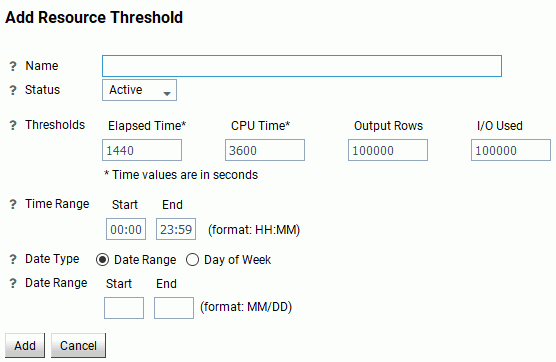Open the Date Range help question mark
The height and width of the screenshot is (362, 556).
[13, 283]
